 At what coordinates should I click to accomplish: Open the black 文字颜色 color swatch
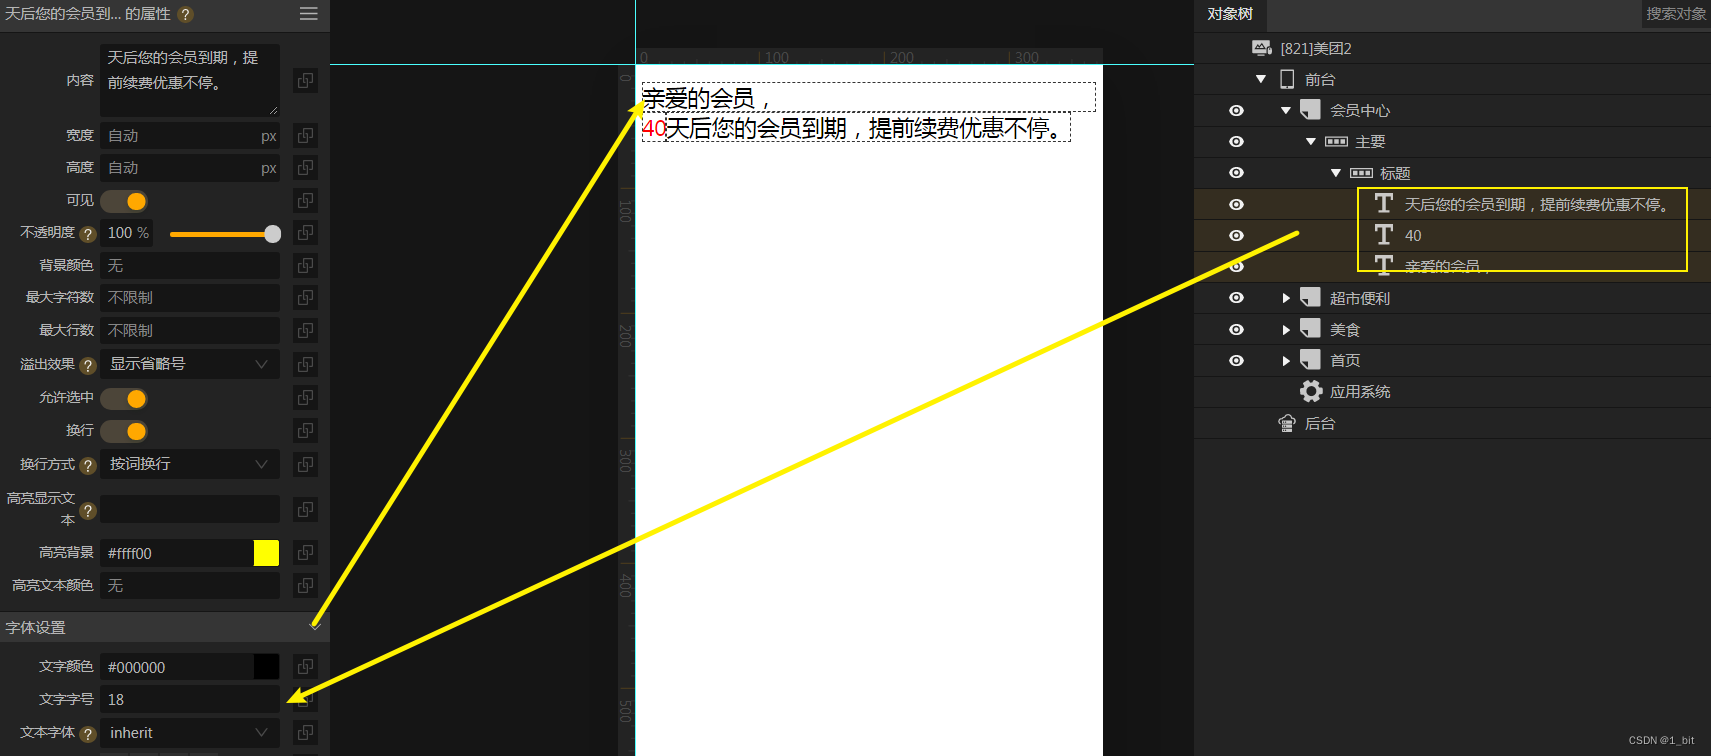[x=266, y=666]
